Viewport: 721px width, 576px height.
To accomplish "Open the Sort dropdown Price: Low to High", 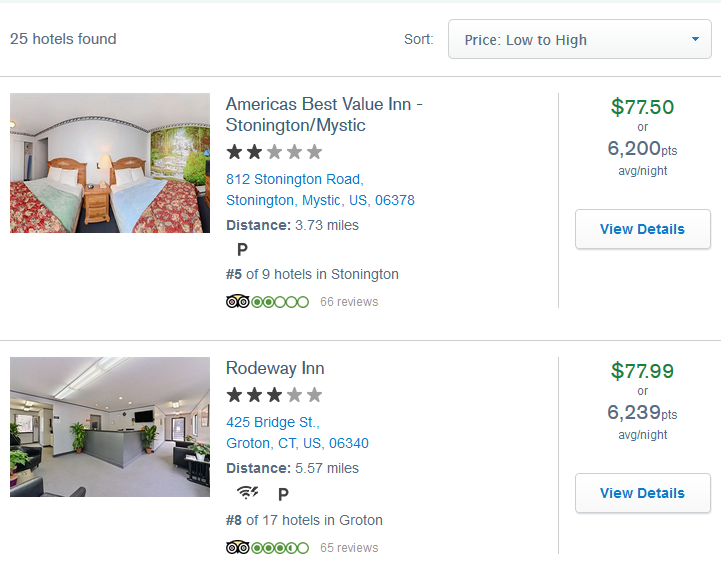I will (579, 40).
